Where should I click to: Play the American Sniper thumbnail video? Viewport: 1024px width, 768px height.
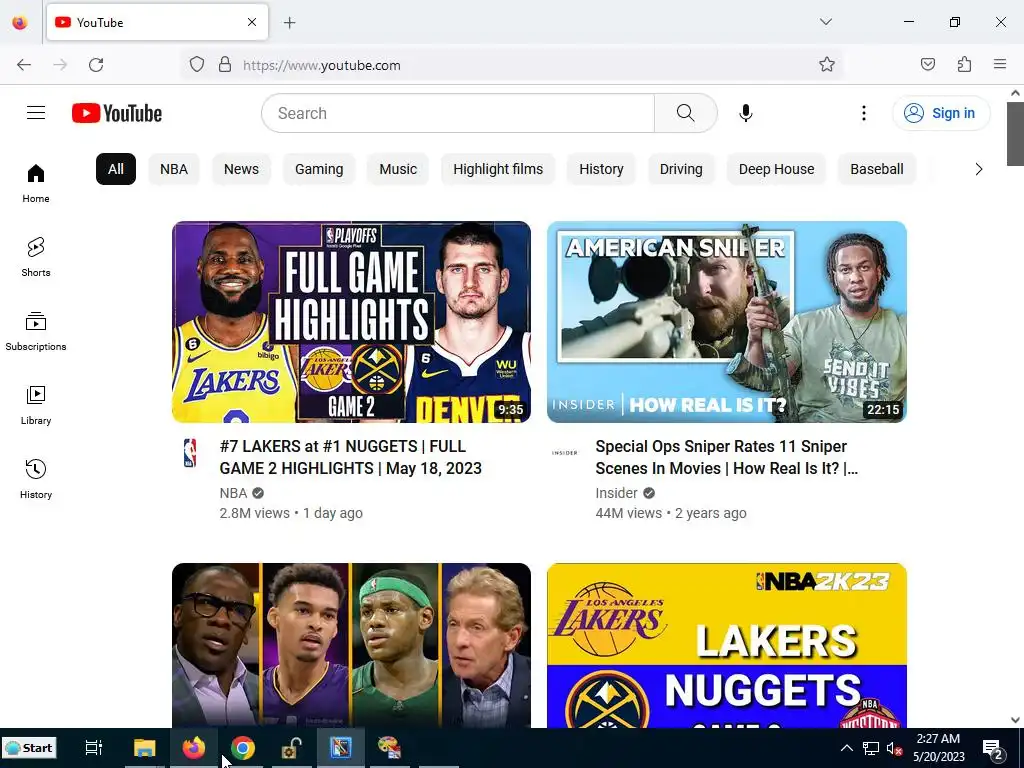[727, 322]
